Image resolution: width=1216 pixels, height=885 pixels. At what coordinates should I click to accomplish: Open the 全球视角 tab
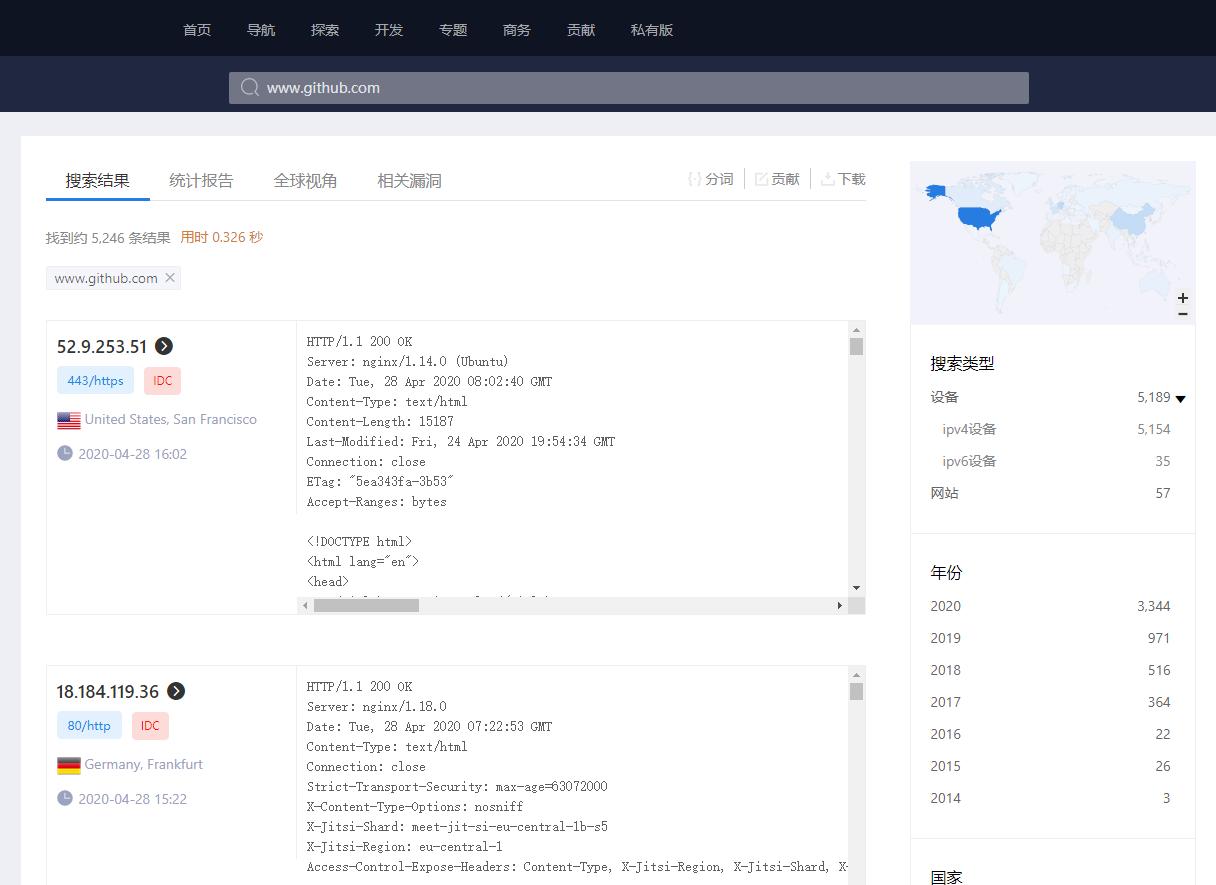tap(306, 180)
